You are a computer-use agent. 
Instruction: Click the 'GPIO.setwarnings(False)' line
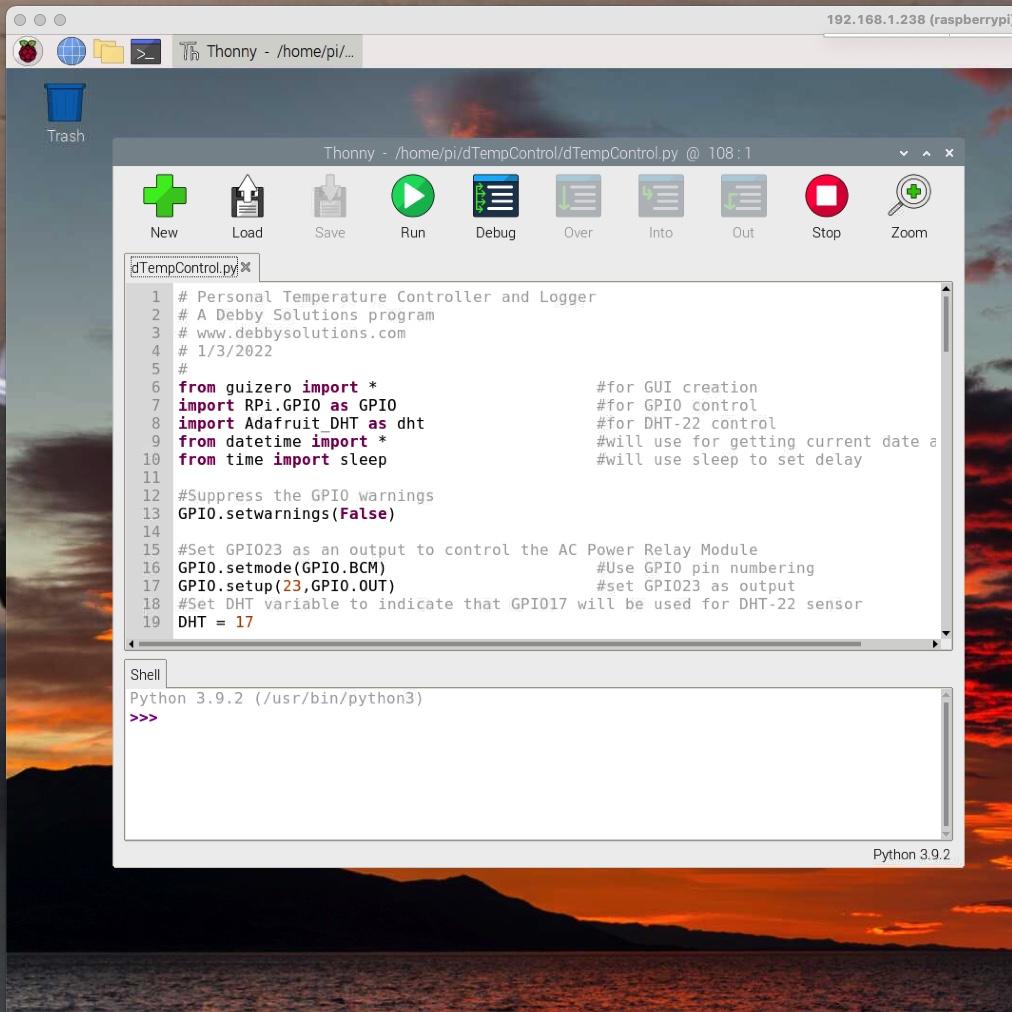click(x=287, y=514)
